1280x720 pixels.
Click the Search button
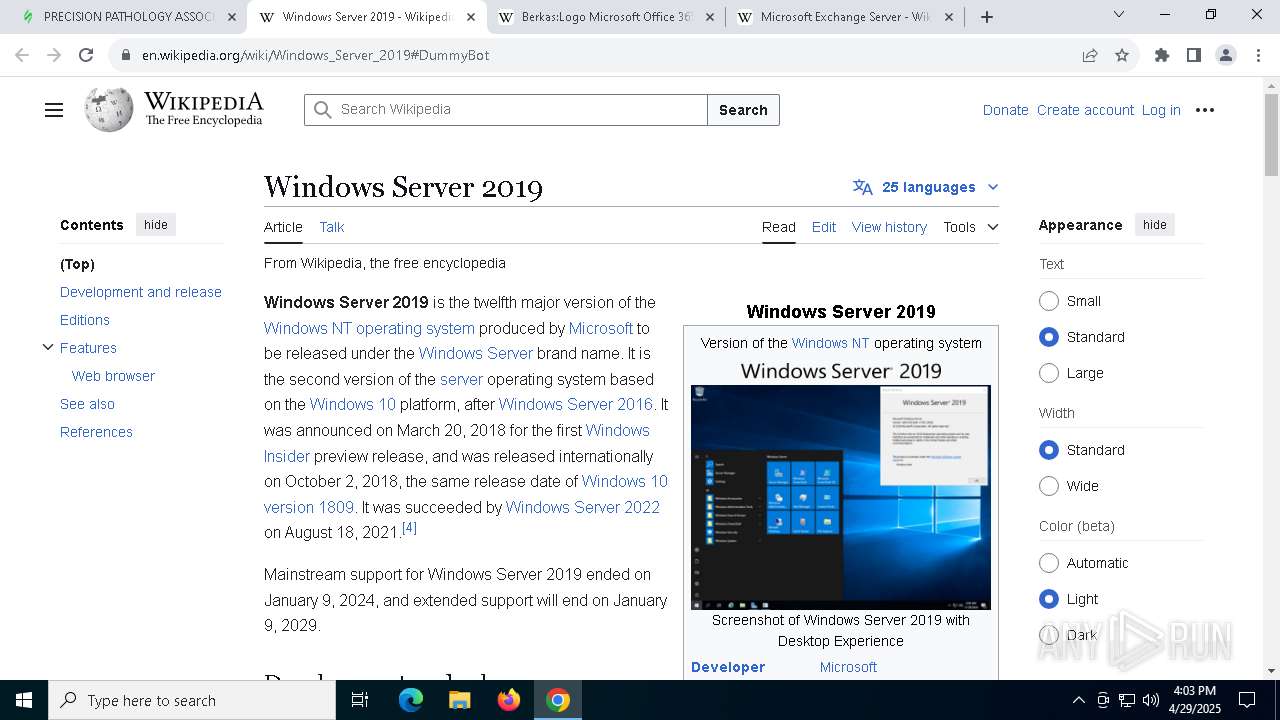(743, 110)
